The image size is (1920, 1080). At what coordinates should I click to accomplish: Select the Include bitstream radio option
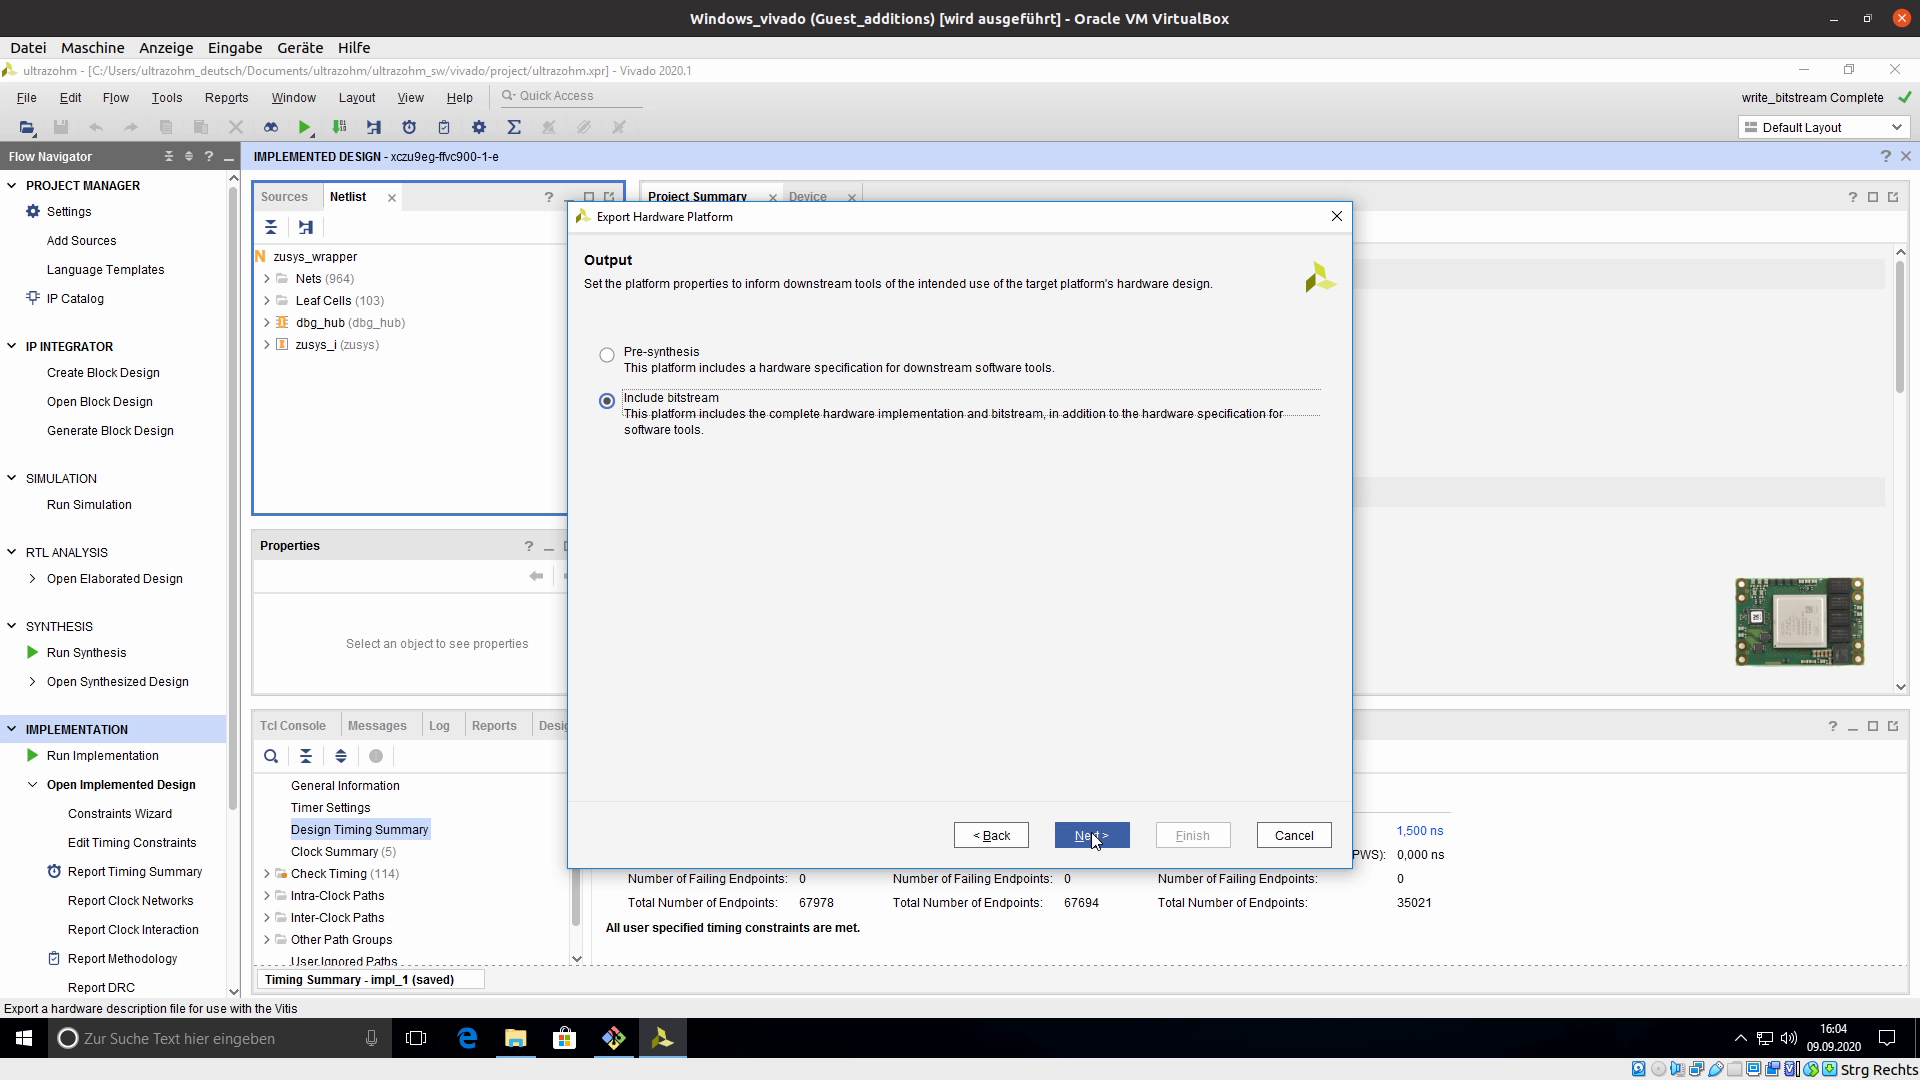coord(607,401)
